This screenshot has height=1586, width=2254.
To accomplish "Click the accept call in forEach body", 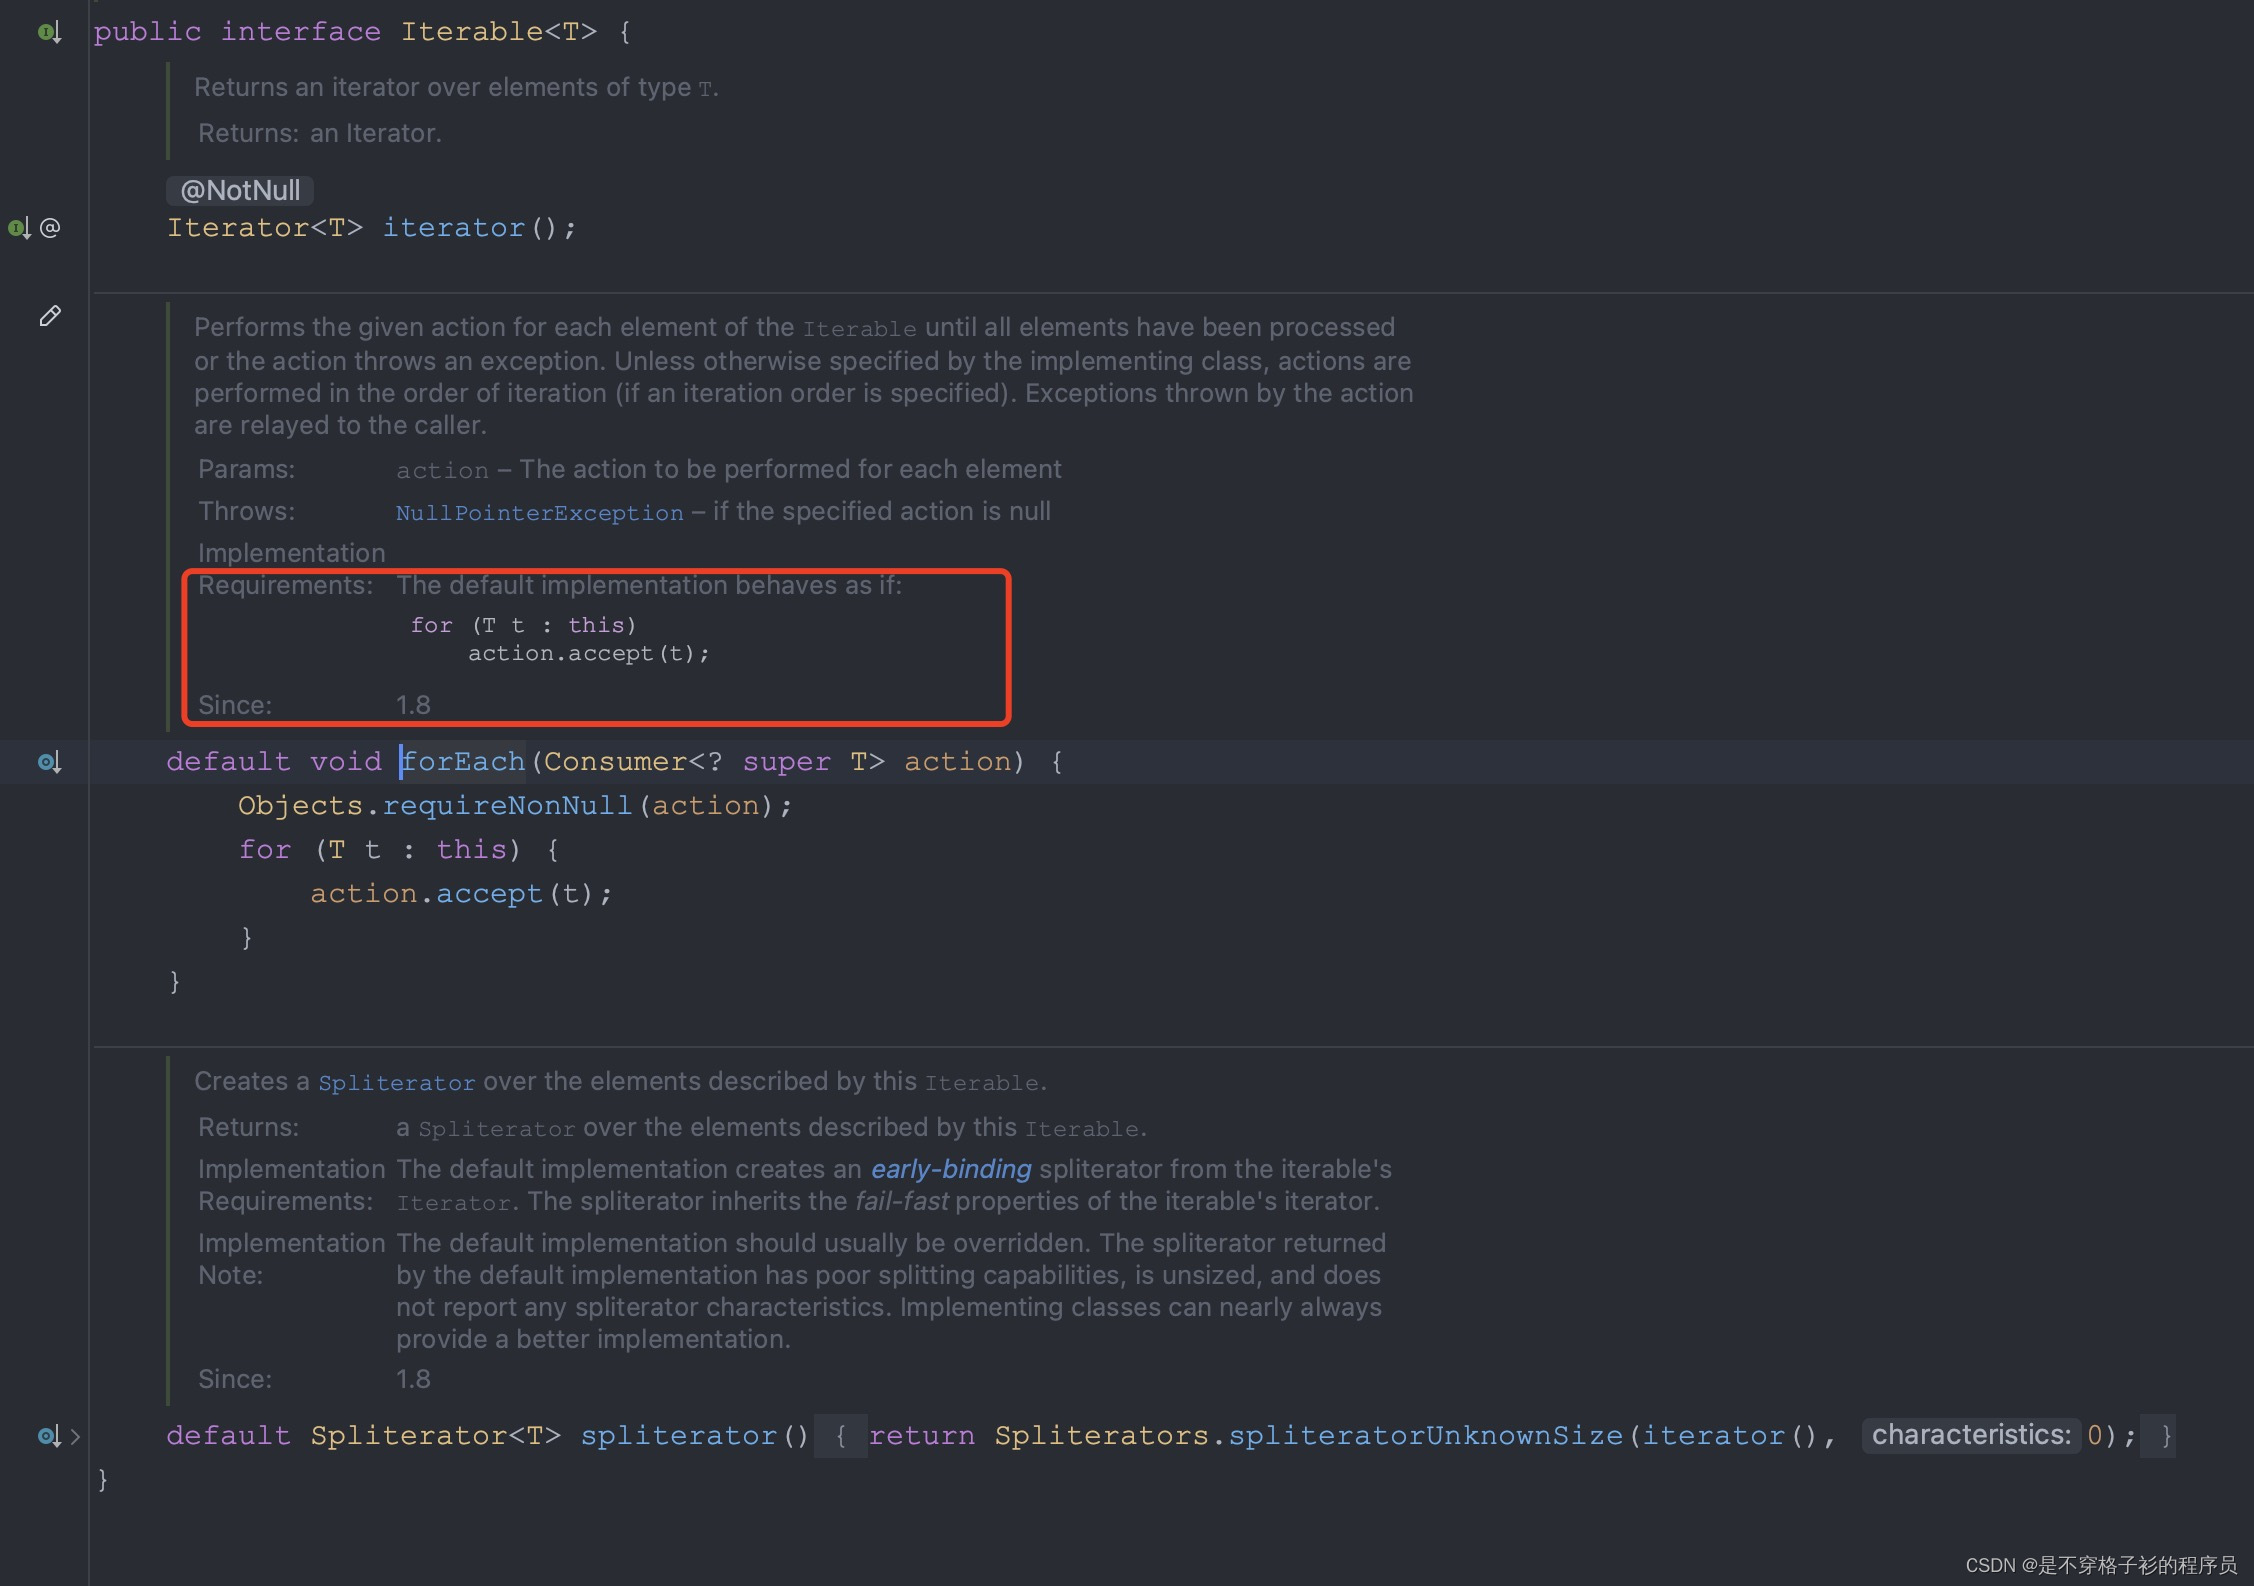I will (x=489, y=894).
